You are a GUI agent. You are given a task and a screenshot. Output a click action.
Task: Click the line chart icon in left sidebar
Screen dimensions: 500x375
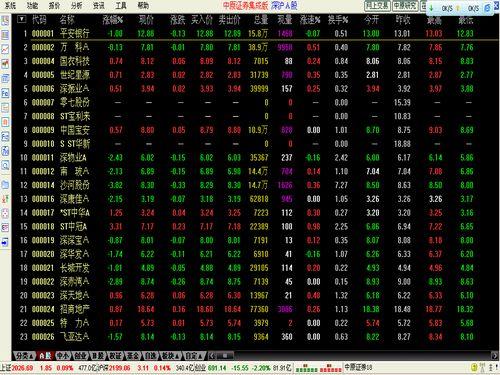(5, 49)
